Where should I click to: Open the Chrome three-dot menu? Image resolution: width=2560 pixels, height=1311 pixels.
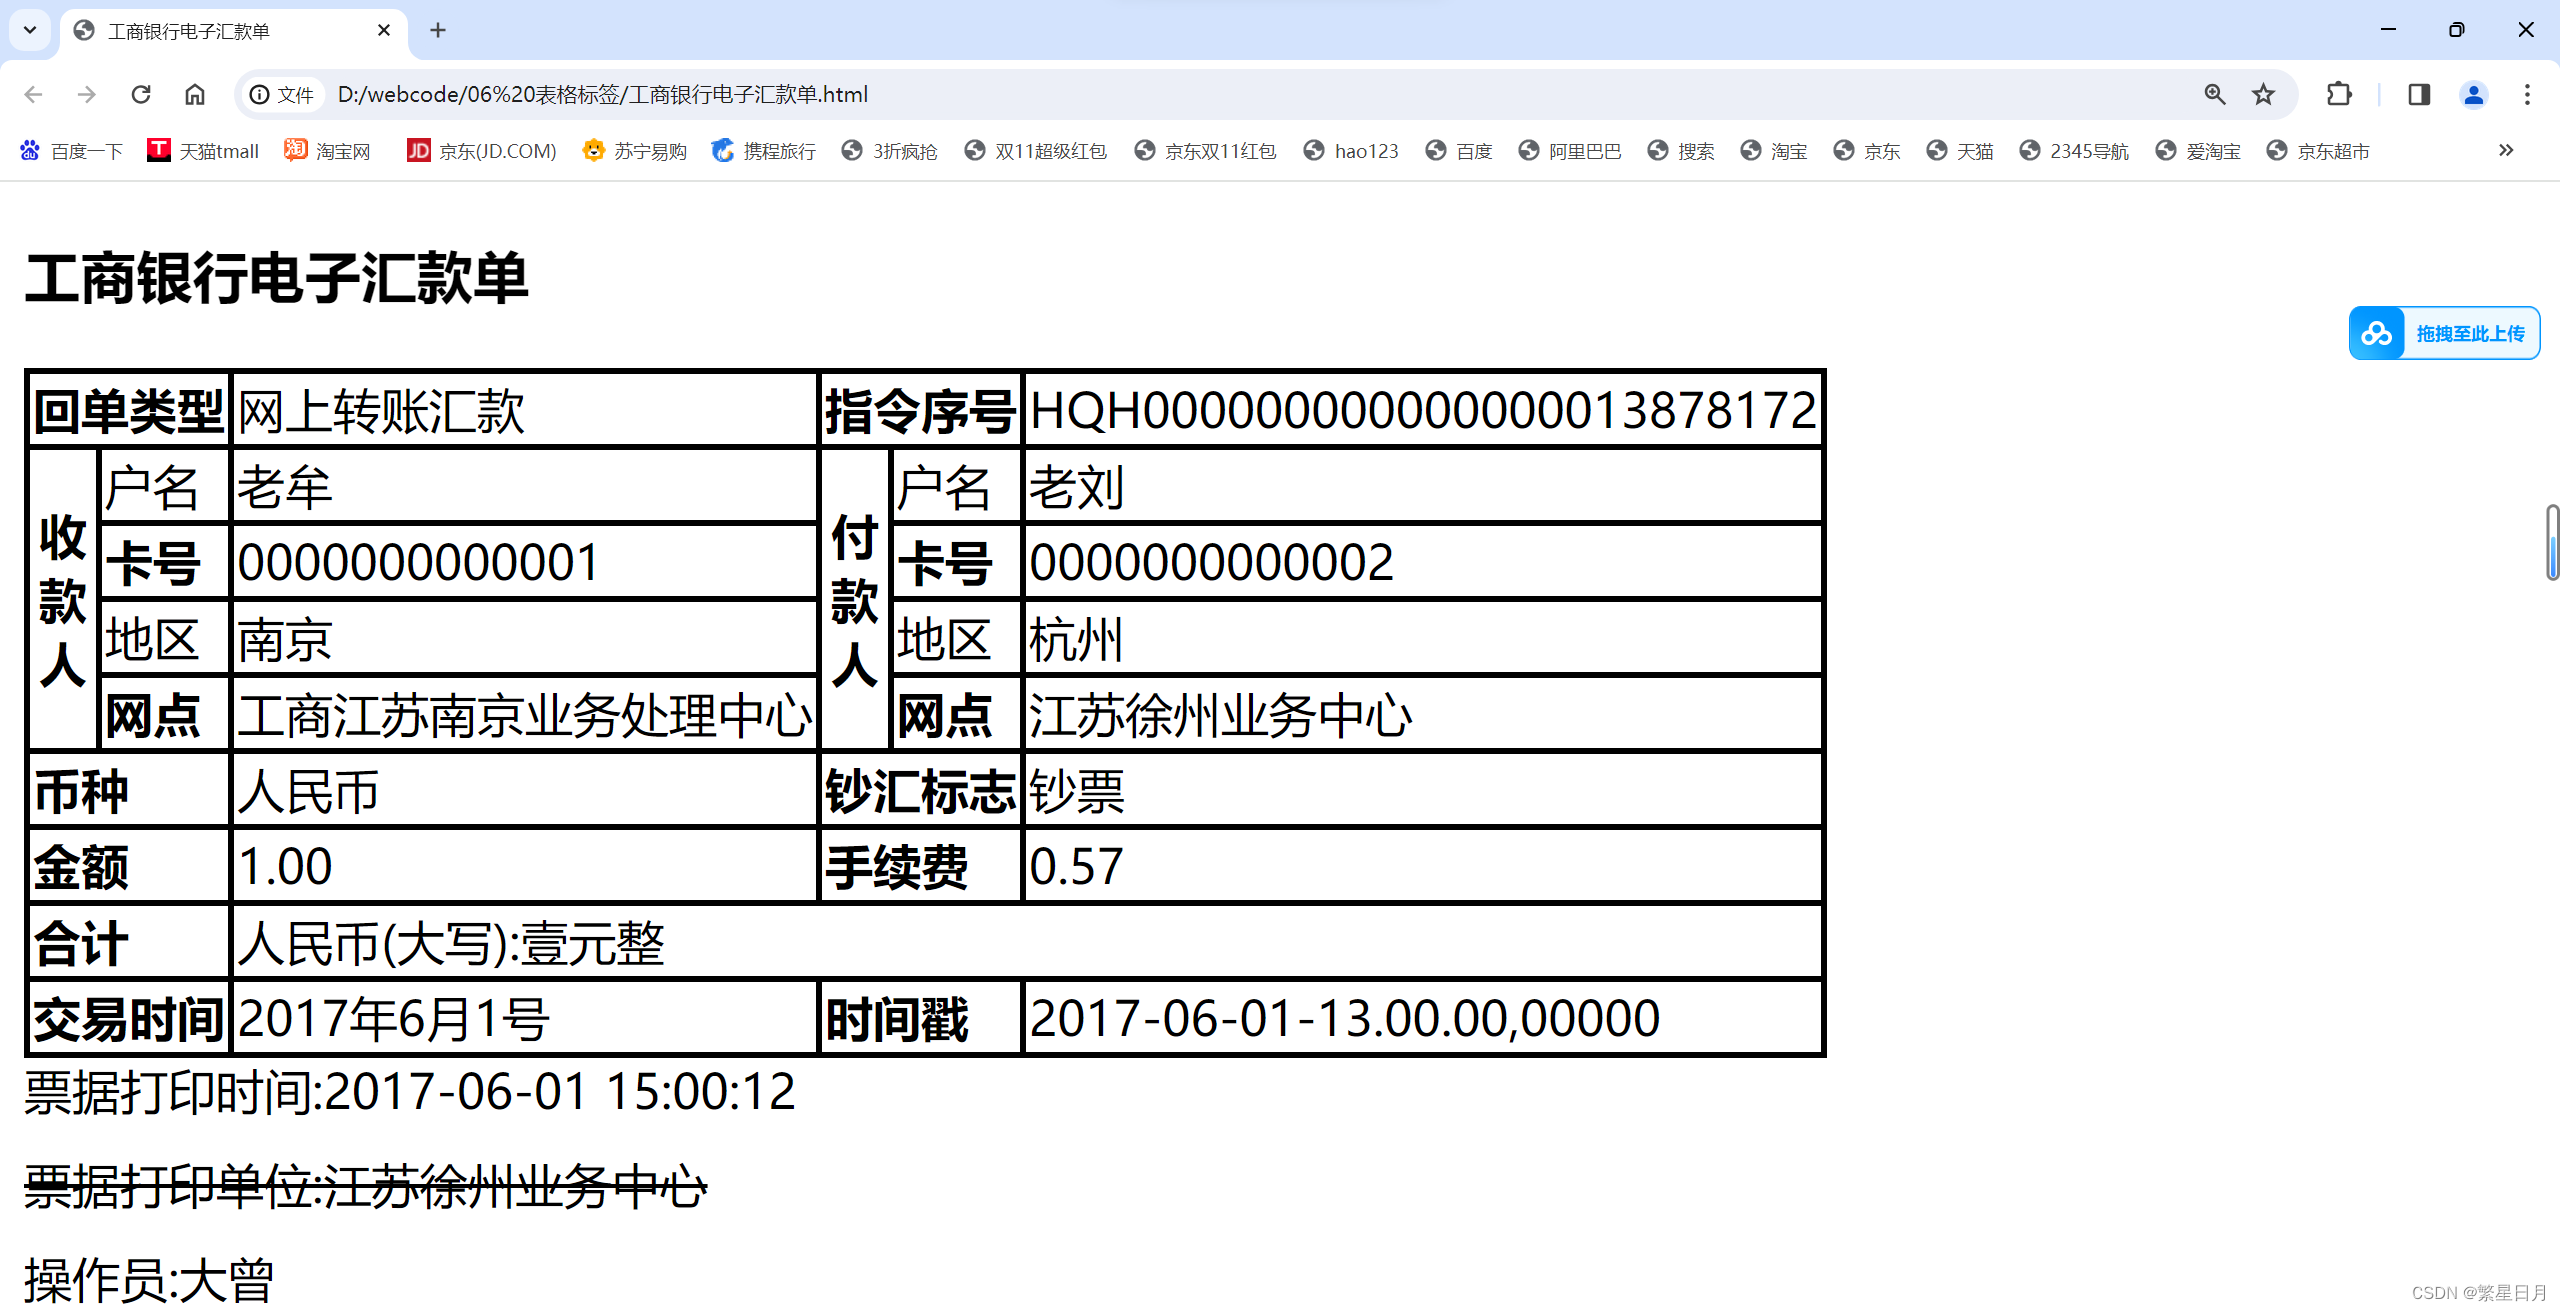[x=2527, y=94]
